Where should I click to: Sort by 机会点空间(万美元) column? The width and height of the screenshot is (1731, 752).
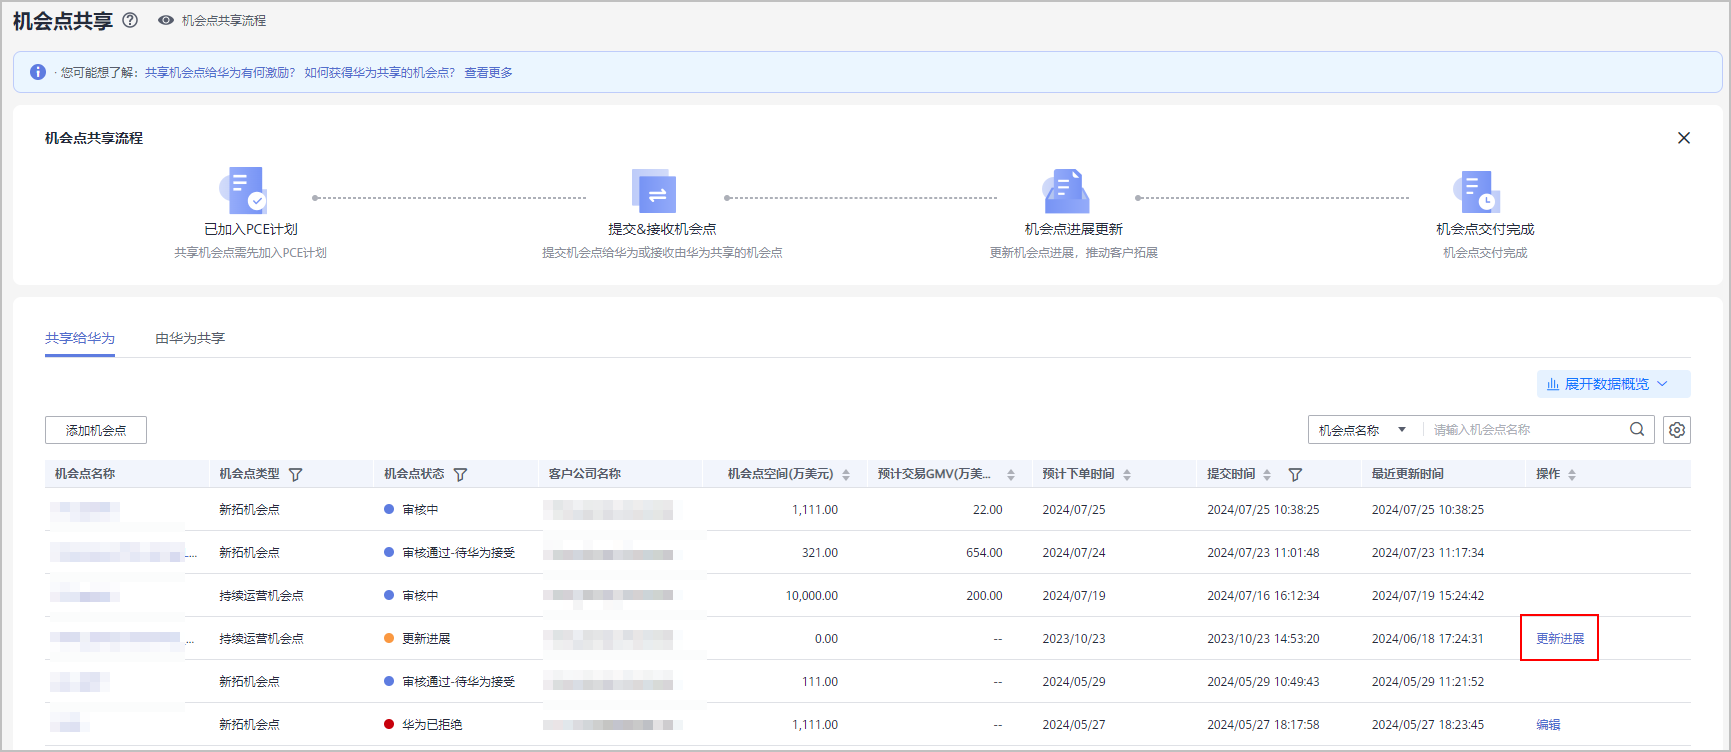[x=846, y=474]
